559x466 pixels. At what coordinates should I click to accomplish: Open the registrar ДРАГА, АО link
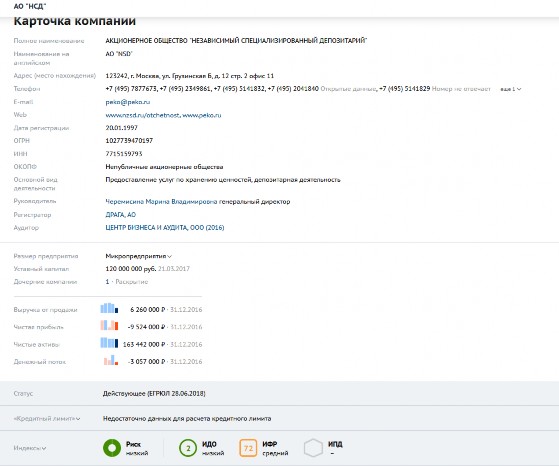coord(120,215)
